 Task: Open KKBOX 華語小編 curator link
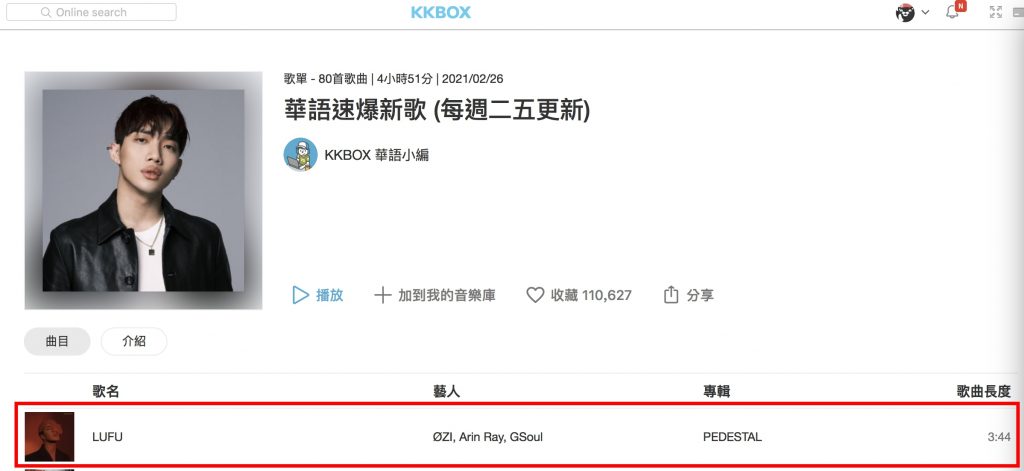[x=377, y=155]
